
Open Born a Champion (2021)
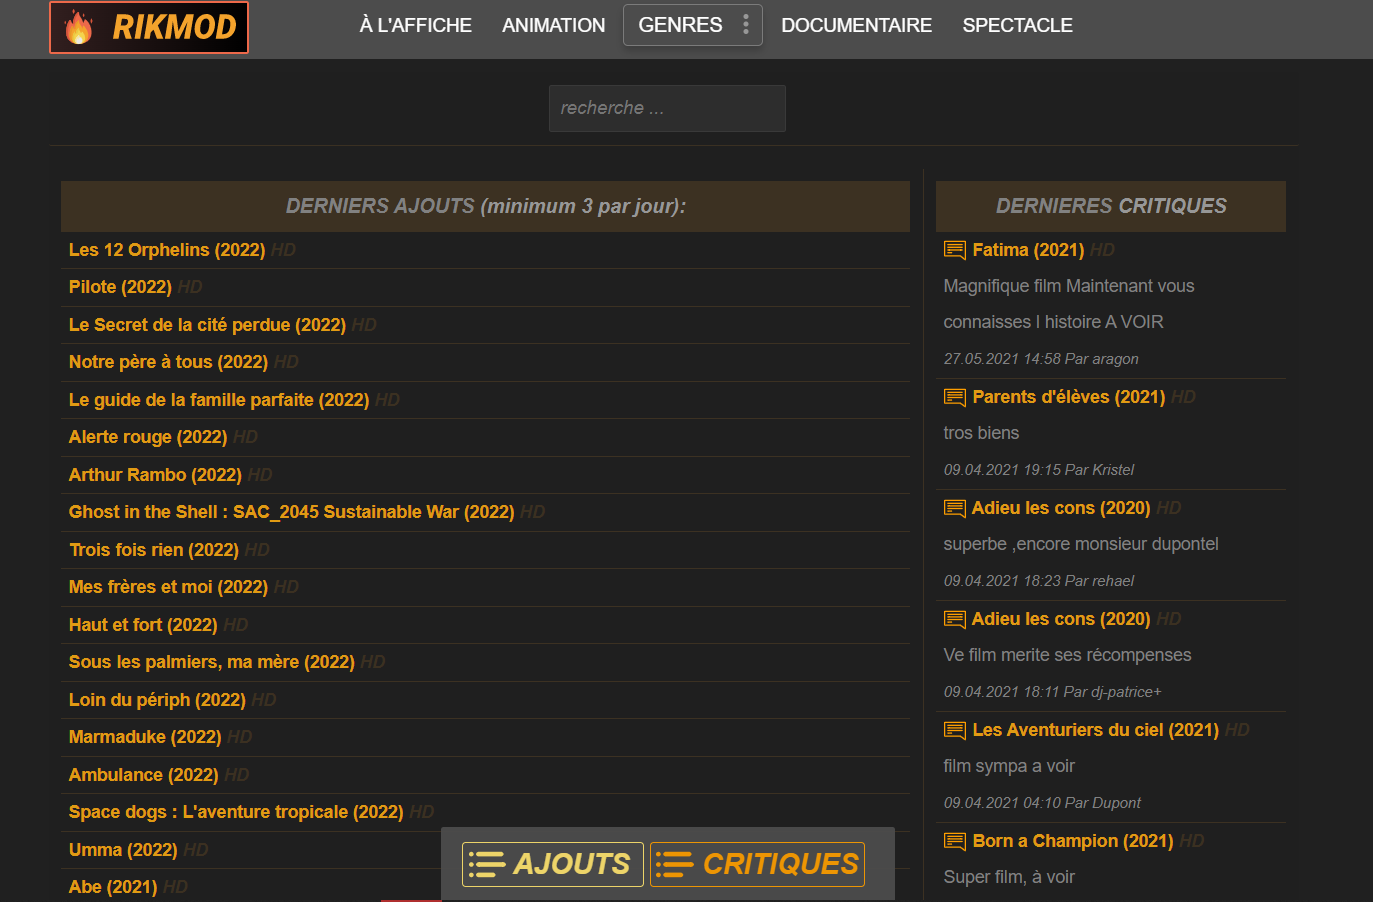click(1073, 841)
